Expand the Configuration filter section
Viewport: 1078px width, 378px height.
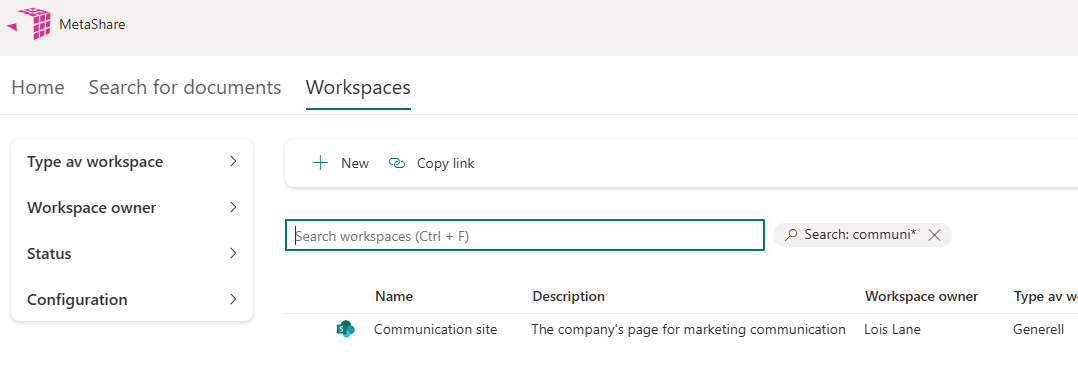pos(132,300)
